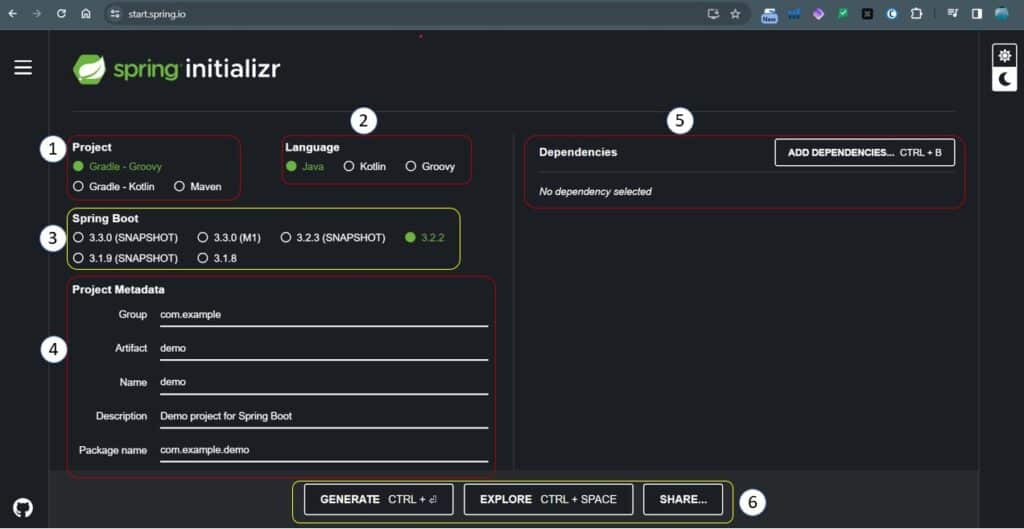Open the browser side panel icon
Viewport: 1024px width, 529px height.
pyautogui.click(x=977, y=14)
